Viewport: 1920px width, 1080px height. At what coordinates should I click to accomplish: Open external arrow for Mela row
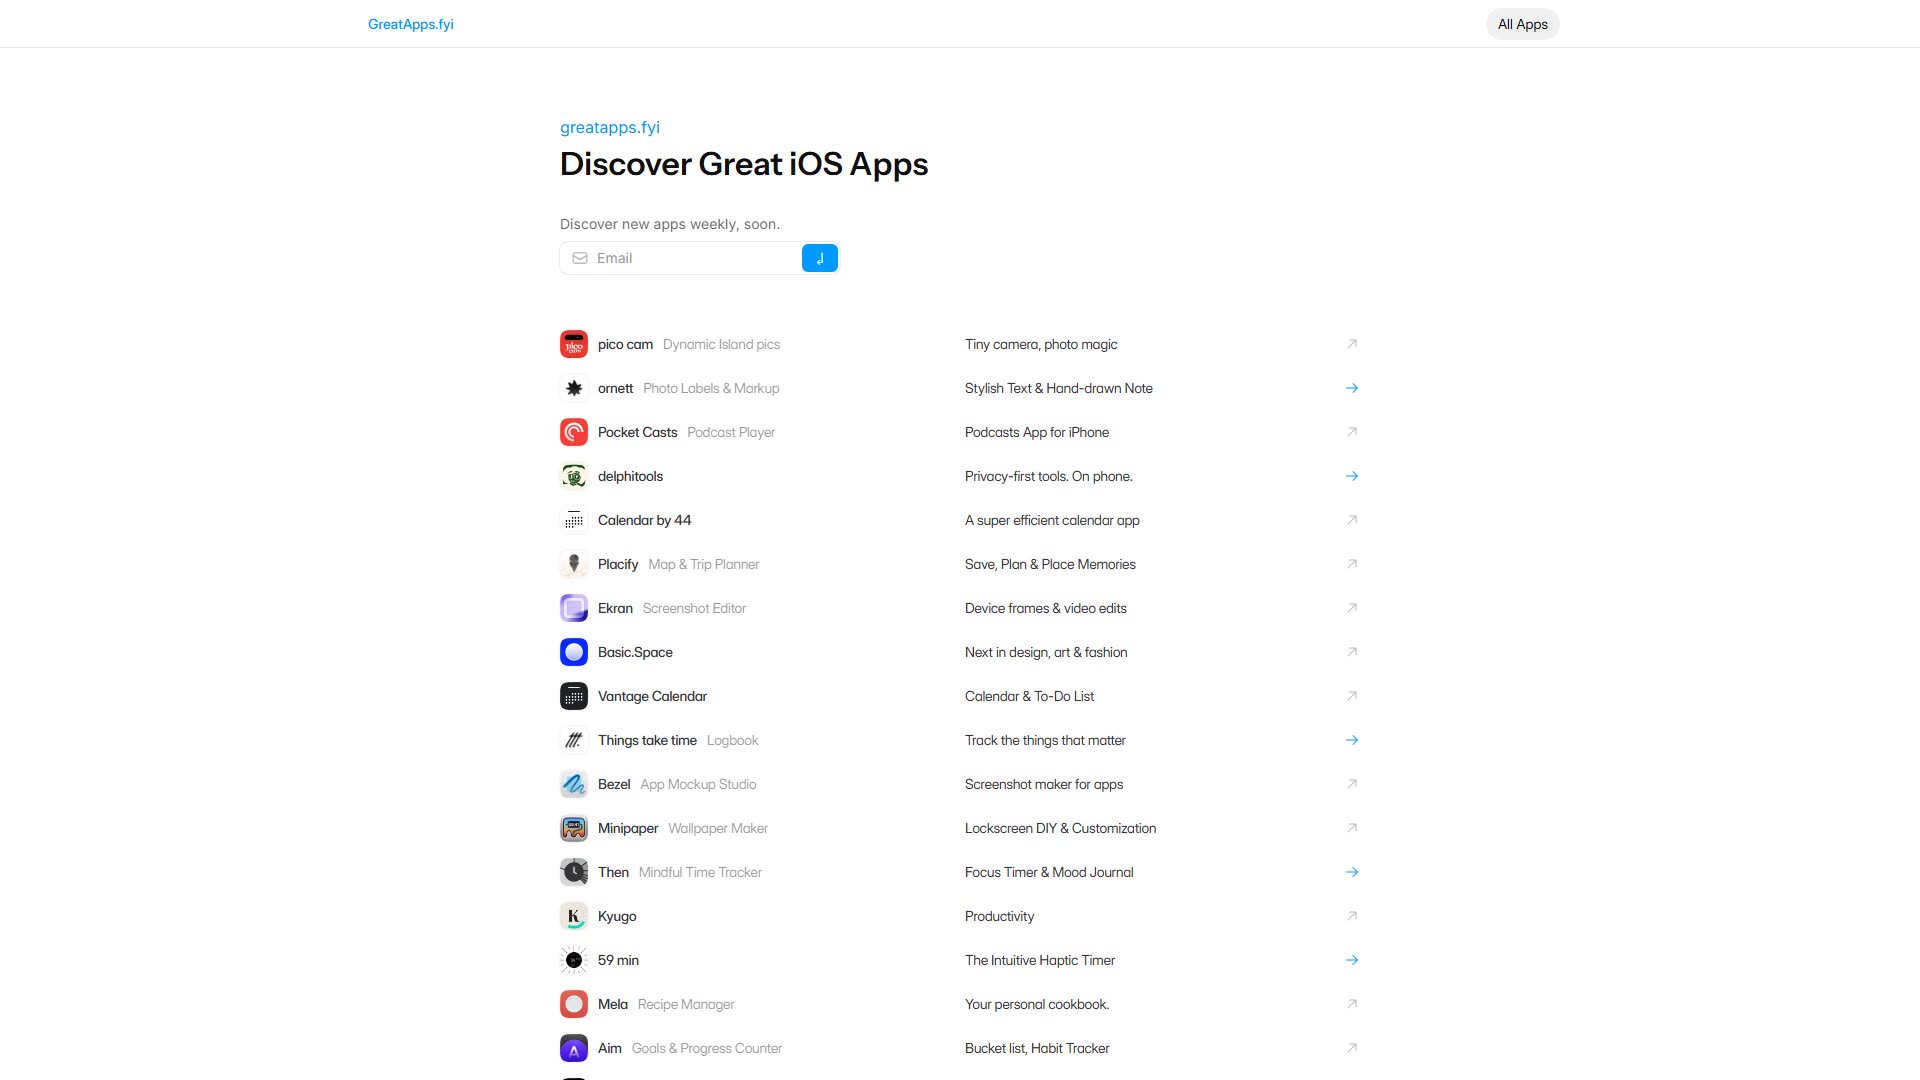coord(1352,1004)
